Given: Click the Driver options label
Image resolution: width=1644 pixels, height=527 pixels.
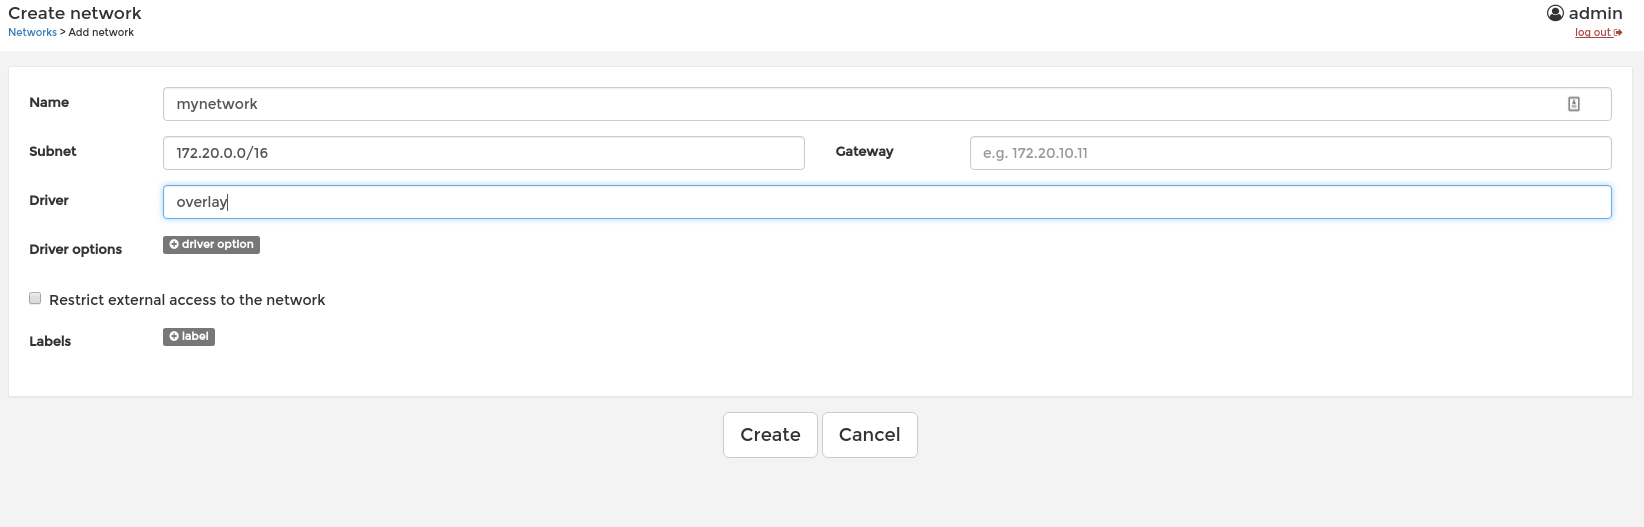Looking at the screenshot, I should 76,250.
